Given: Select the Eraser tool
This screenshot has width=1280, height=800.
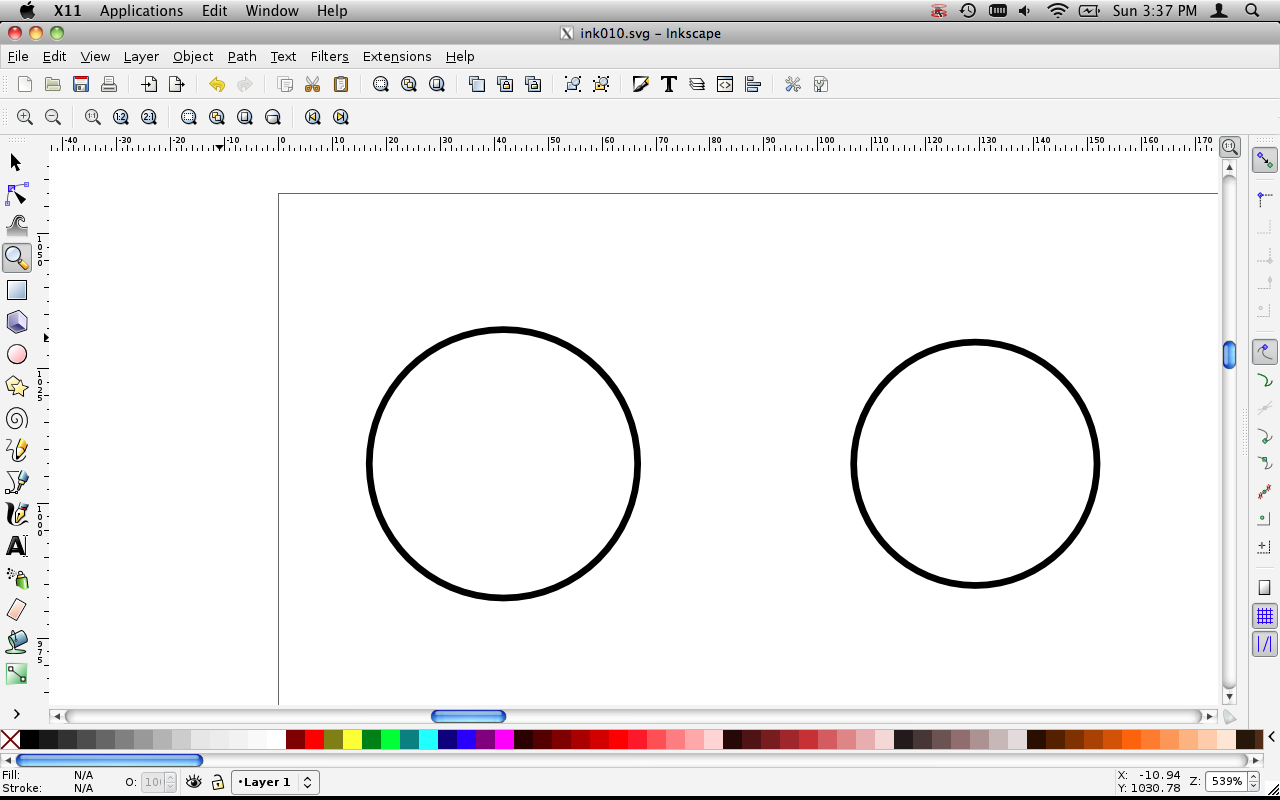Looking at the screenshot, I should click(x=16, y=610).
